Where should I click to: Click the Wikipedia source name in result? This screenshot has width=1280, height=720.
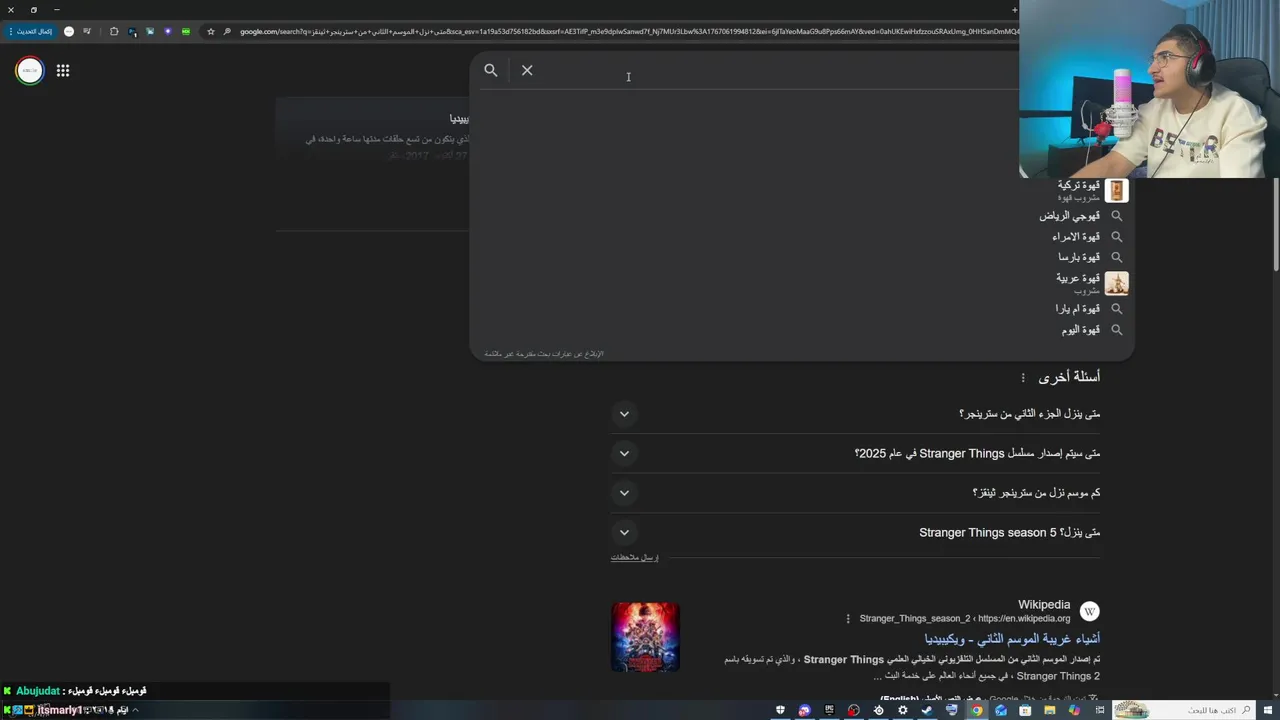tap(1044, 605)
